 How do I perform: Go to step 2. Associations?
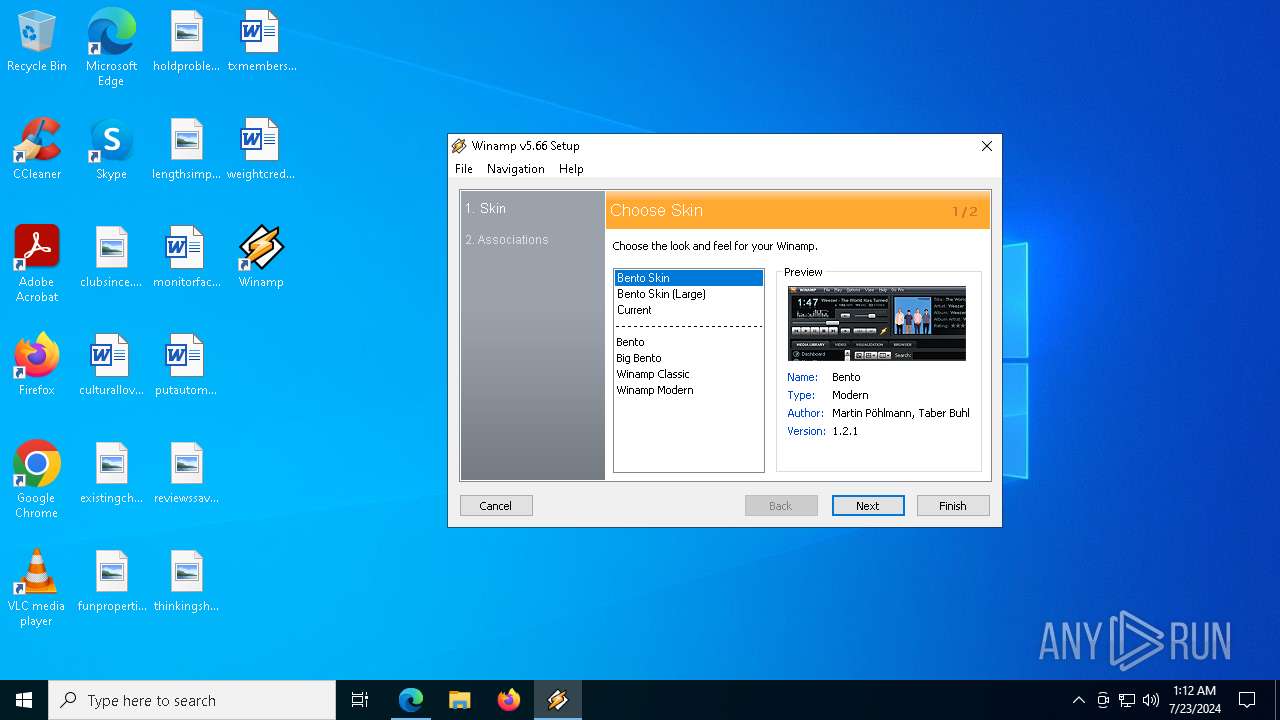coord(507,240)
